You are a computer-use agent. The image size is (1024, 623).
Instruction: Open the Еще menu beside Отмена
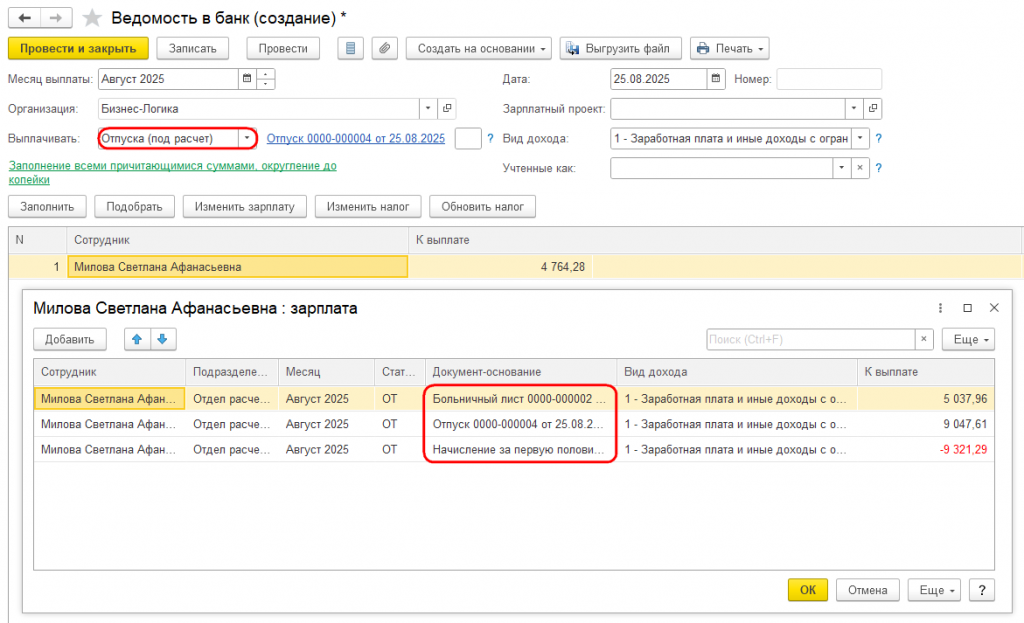click(x=935, y=590)
